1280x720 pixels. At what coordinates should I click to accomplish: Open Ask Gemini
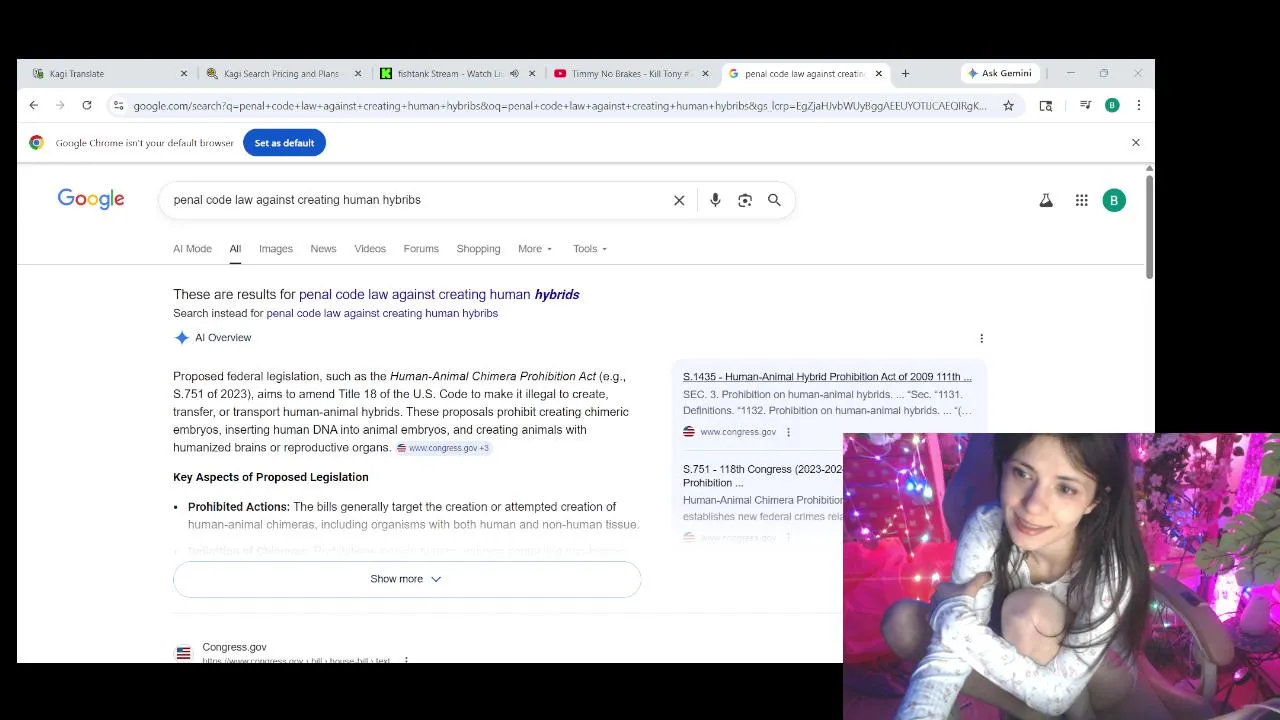[999, 73]
